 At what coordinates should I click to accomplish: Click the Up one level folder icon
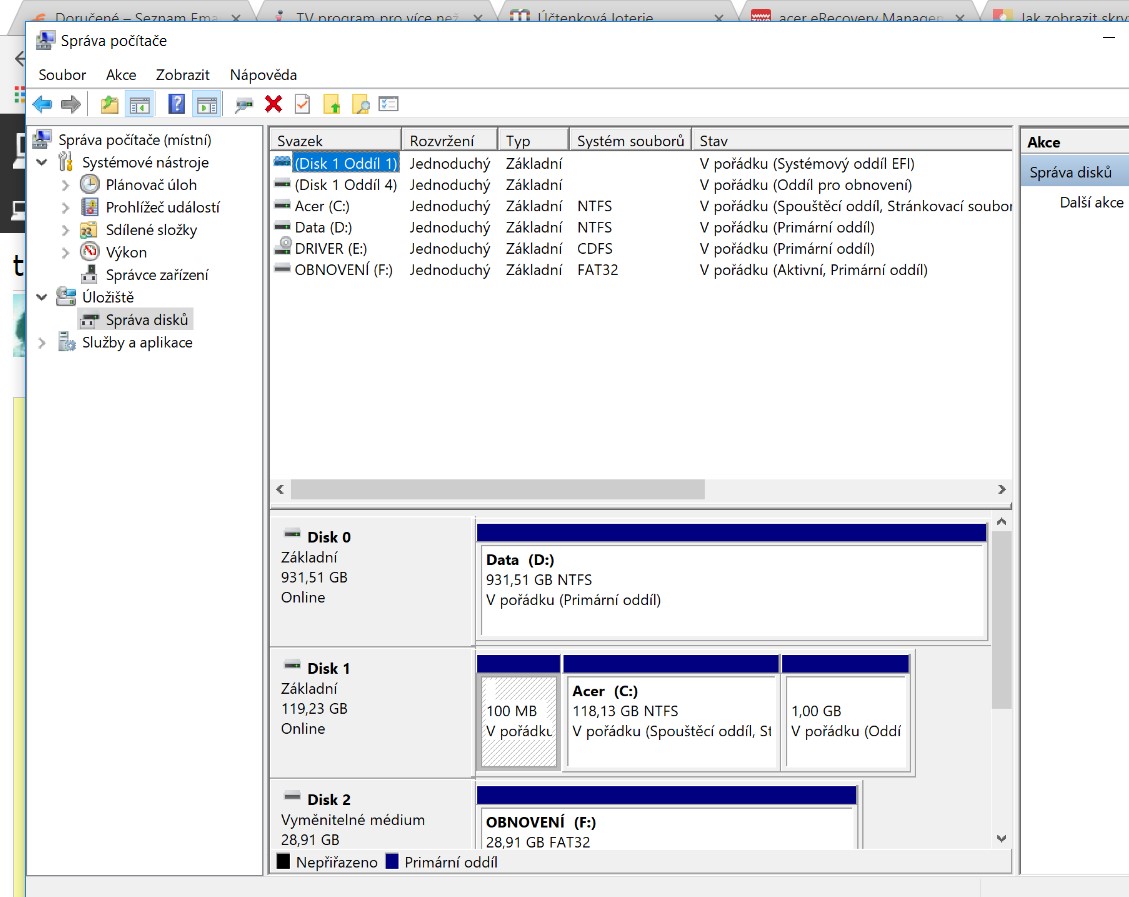point(110,104)
